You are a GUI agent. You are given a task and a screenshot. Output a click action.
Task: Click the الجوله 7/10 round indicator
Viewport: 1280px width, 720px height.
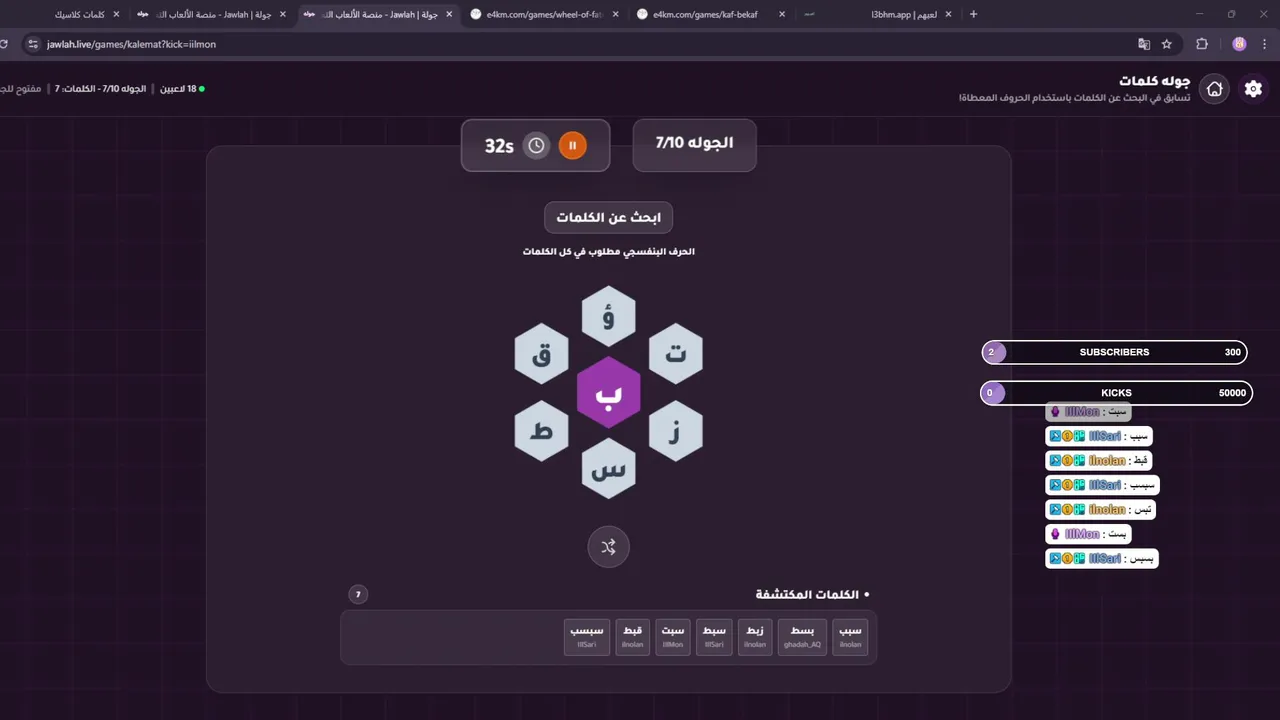pyautogui.click(x=695, y=145)
